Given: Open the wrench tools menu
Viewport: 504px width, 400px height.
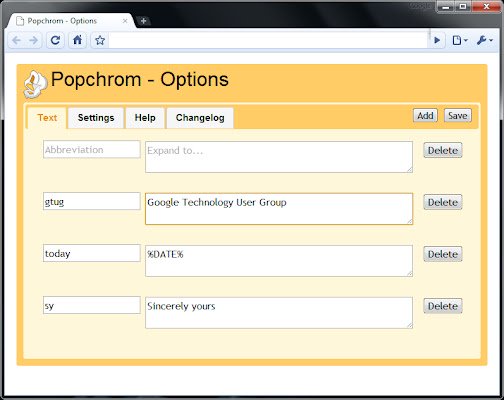Looking at the screenshot, I should 484,41.
